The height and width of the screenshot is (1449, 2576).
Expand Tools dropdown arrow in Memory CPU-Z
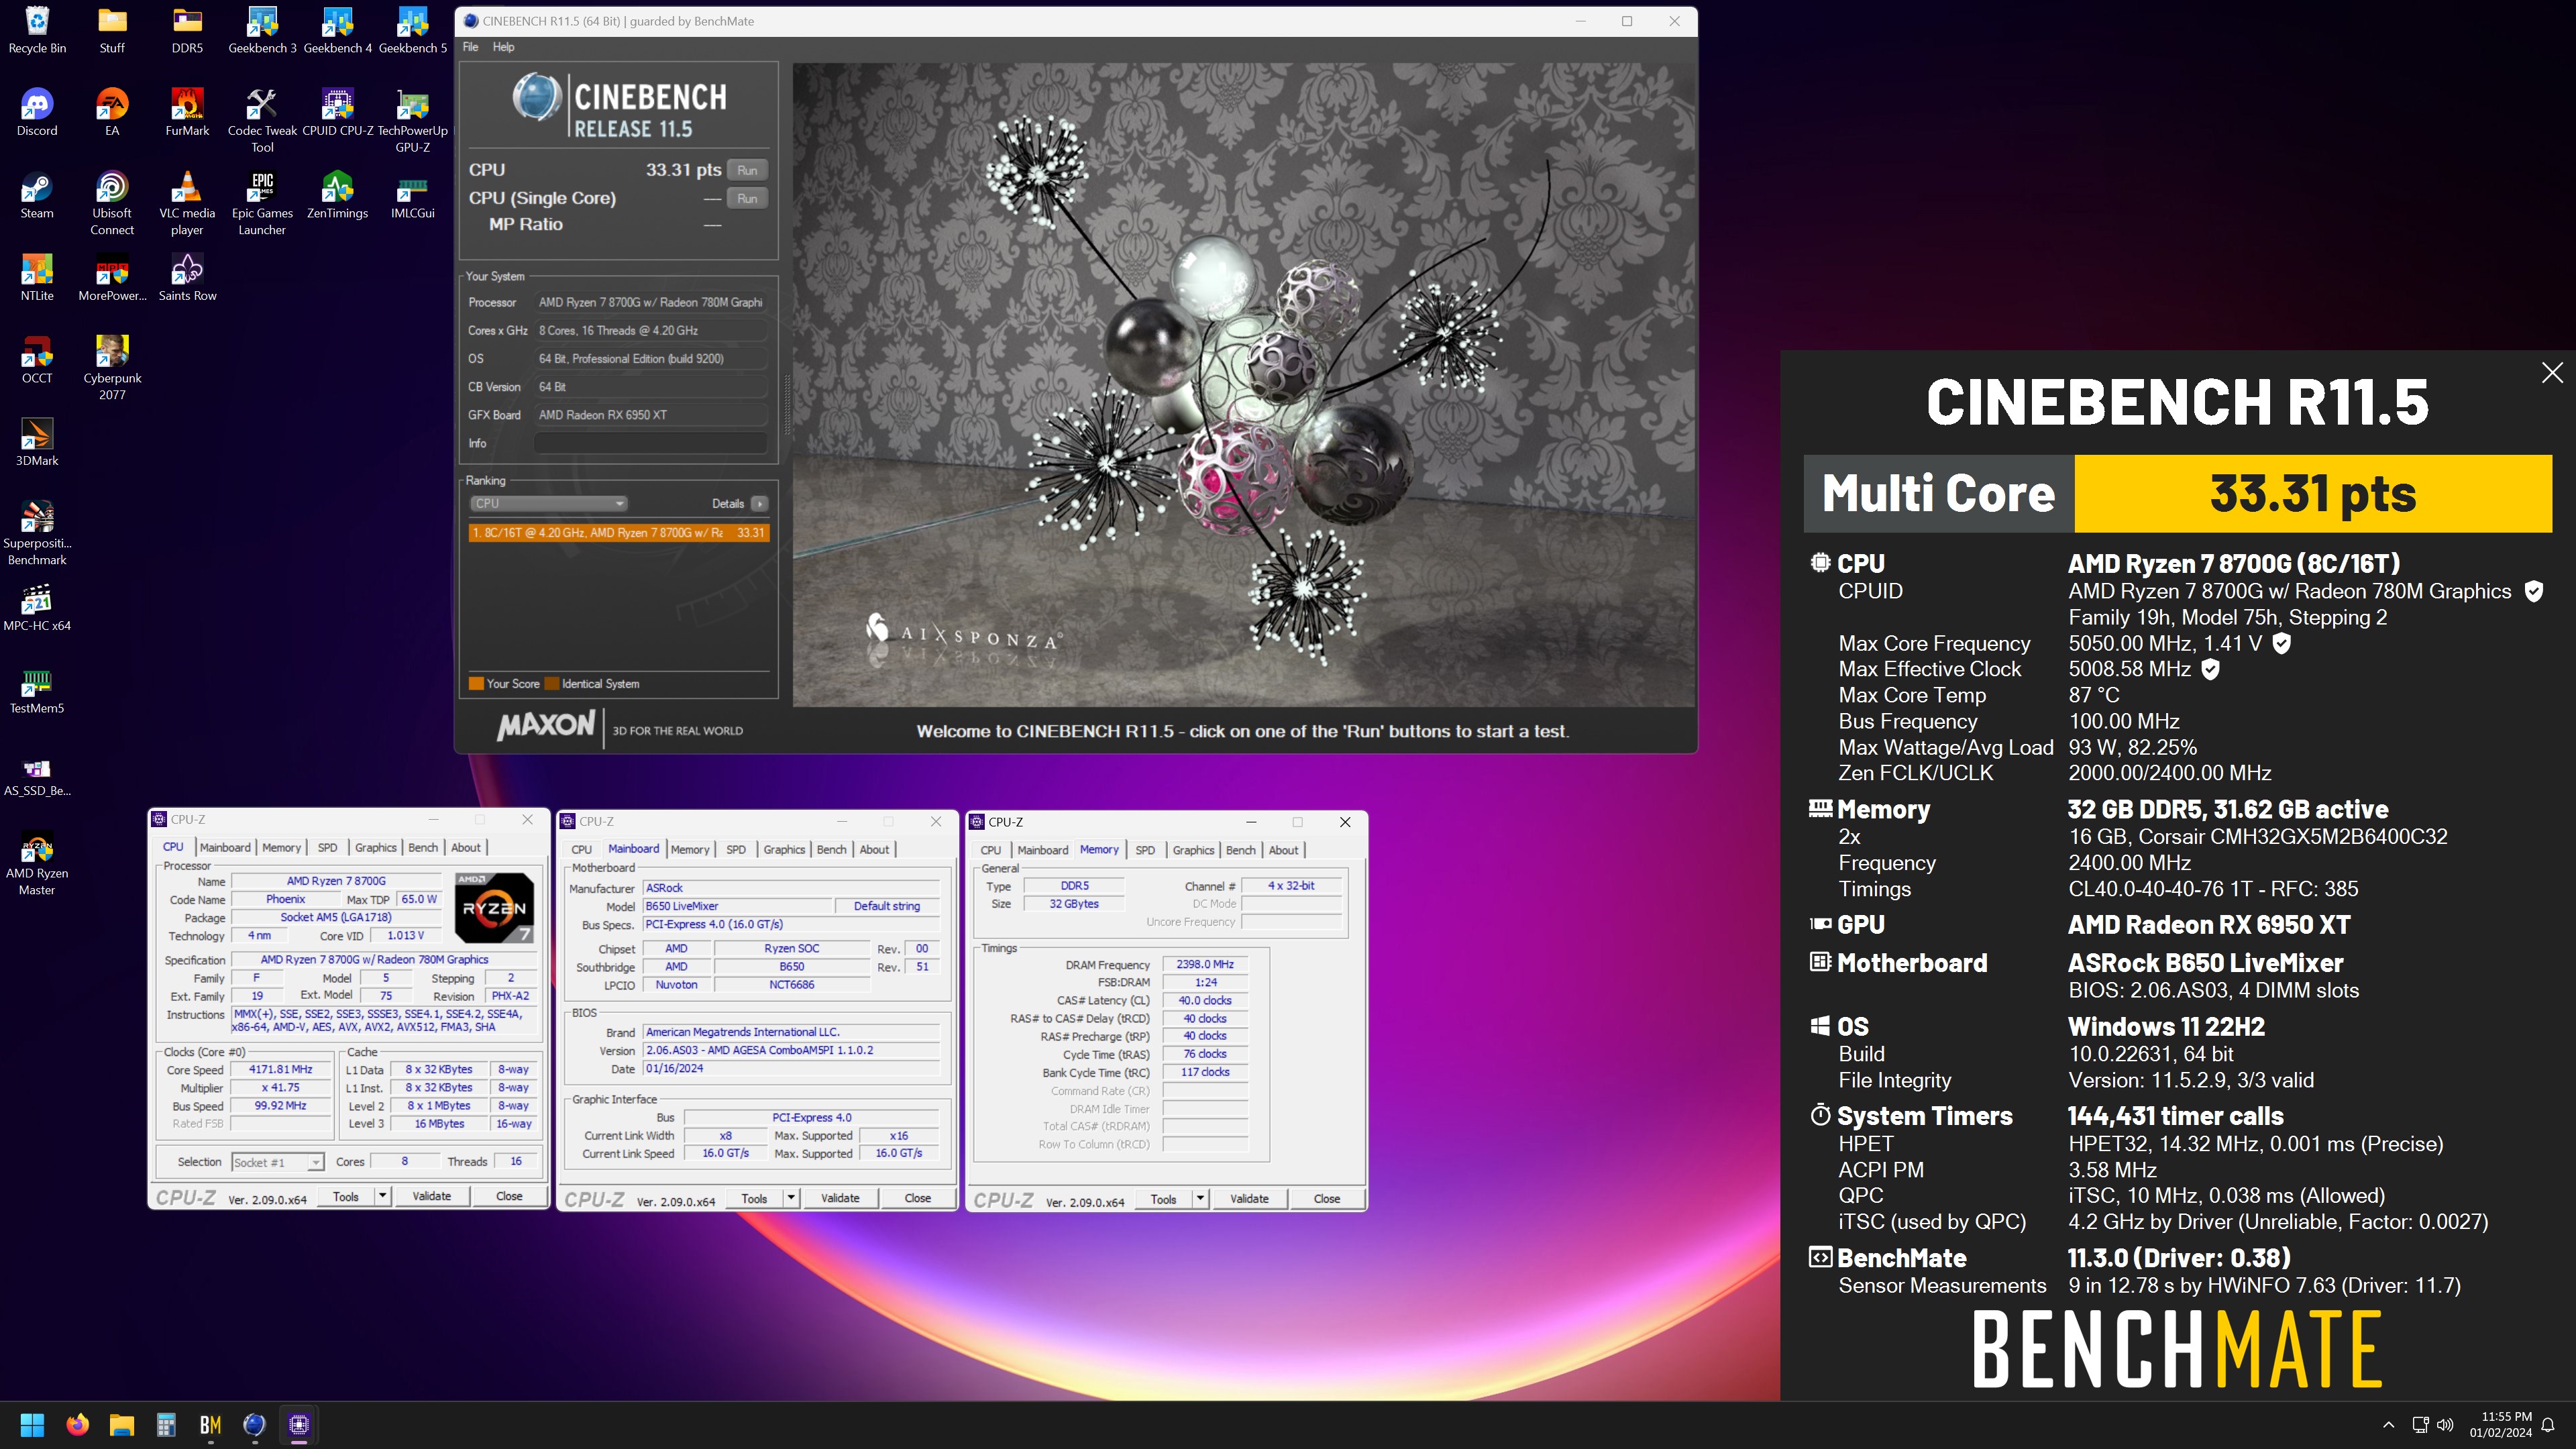tap(1200, 1199)
